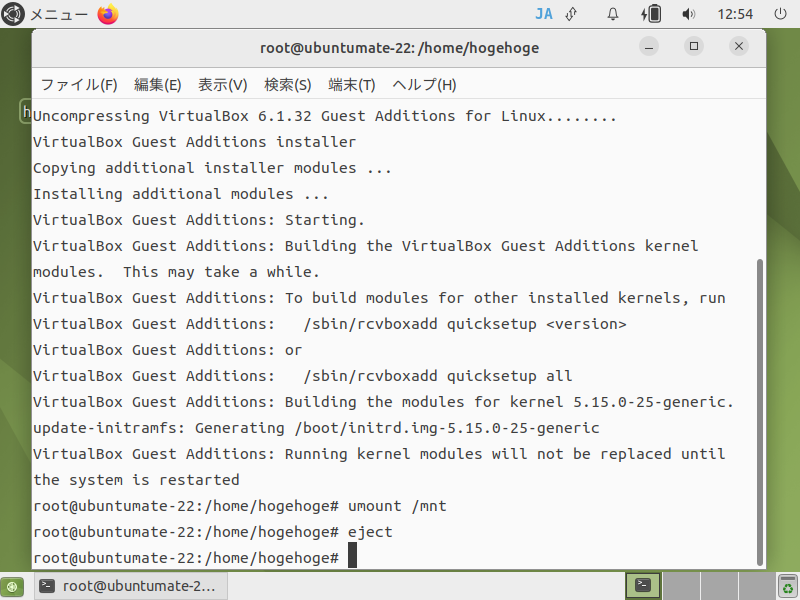Click the network up/down arrows indicator
This screenshot has height=600, width=800.
click(570, 14)
